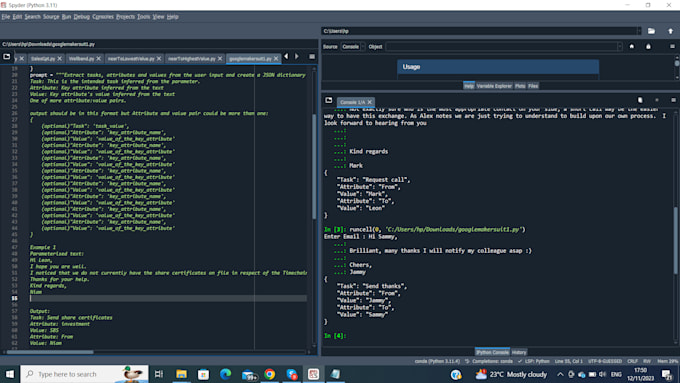Click the editor browse tabs icon

[x=7, y=57]
